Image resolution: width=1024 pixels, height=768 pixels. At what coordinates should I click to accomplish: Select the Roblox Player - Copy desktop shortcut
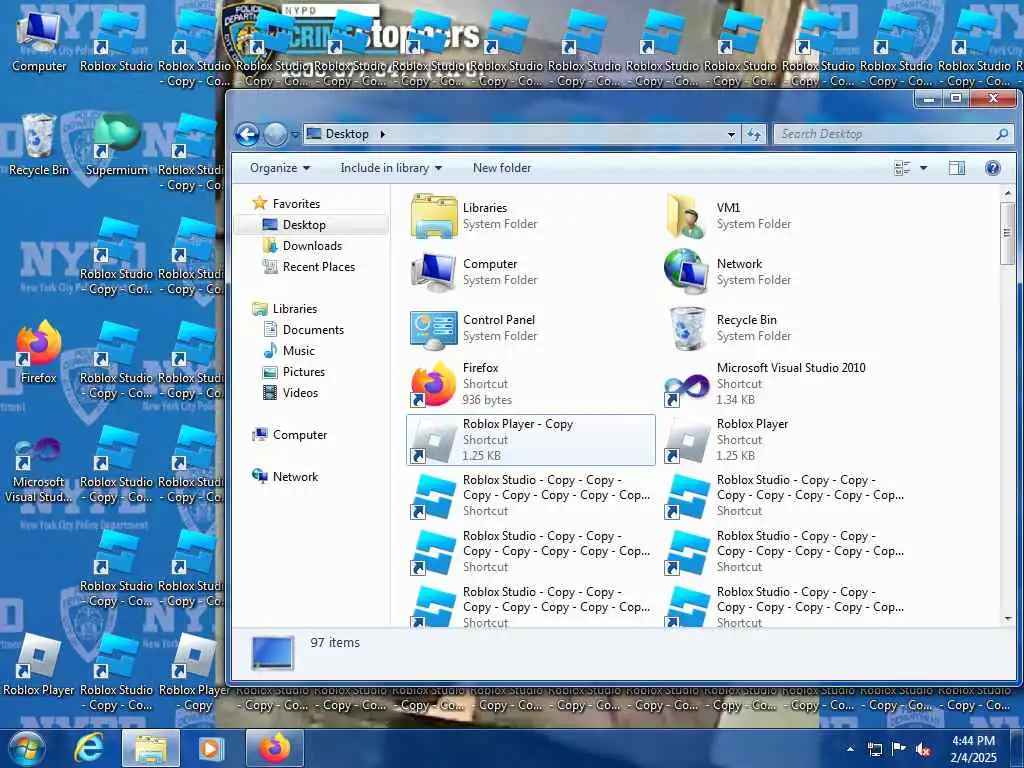[x=195, y=673]
